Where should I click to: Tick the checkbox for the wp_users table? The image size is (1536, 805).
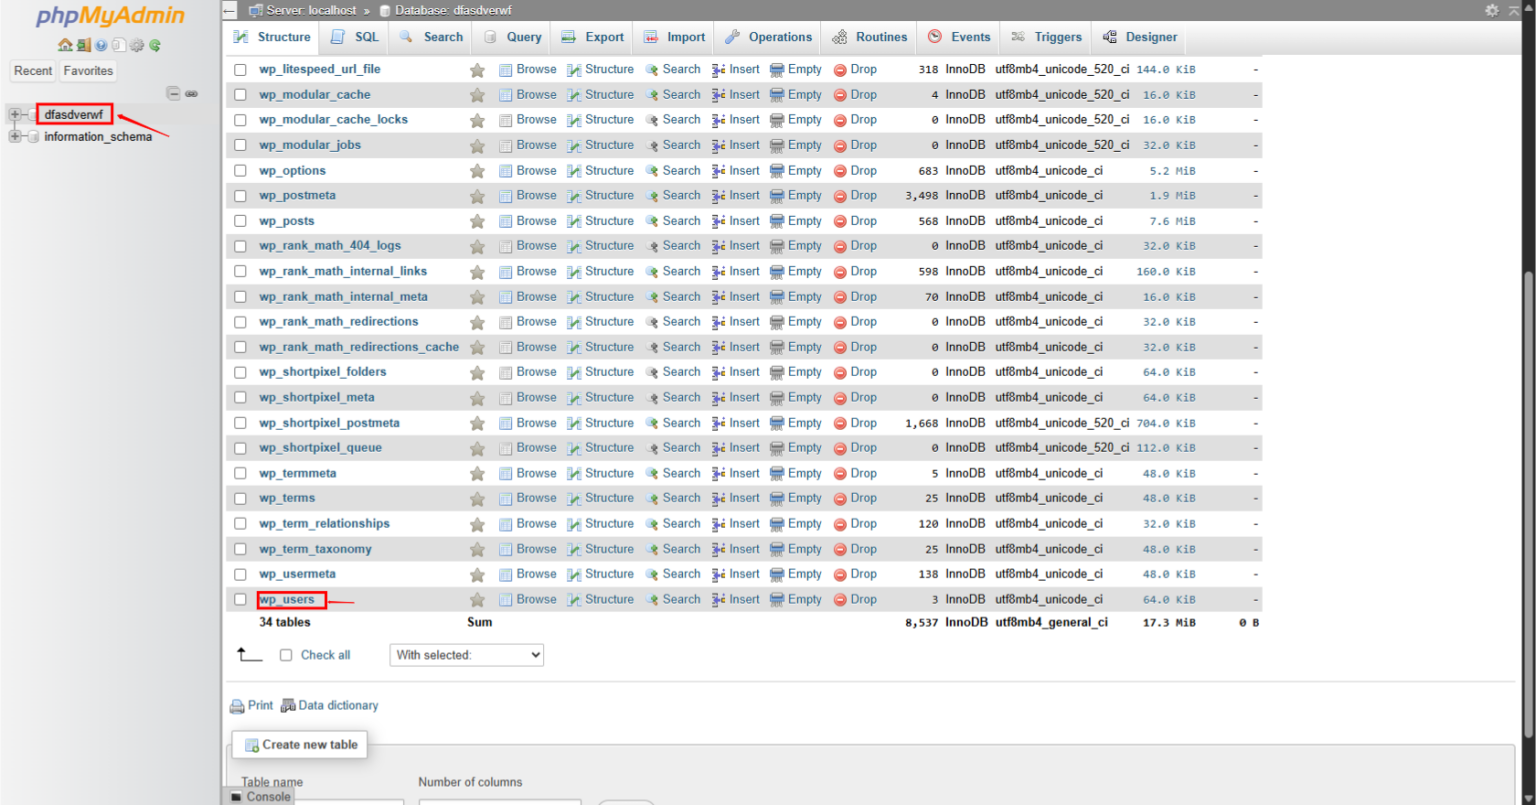pyautogui.click(x=240, y=600)
